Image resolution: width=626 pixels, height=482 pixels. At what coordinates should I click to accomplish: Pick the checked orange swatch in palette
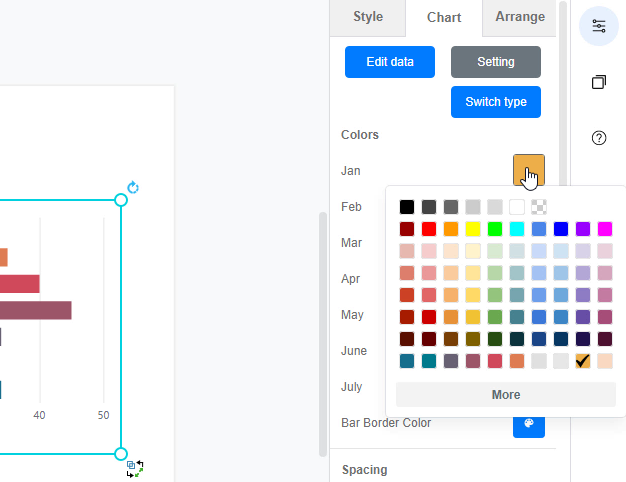[583, 361]
